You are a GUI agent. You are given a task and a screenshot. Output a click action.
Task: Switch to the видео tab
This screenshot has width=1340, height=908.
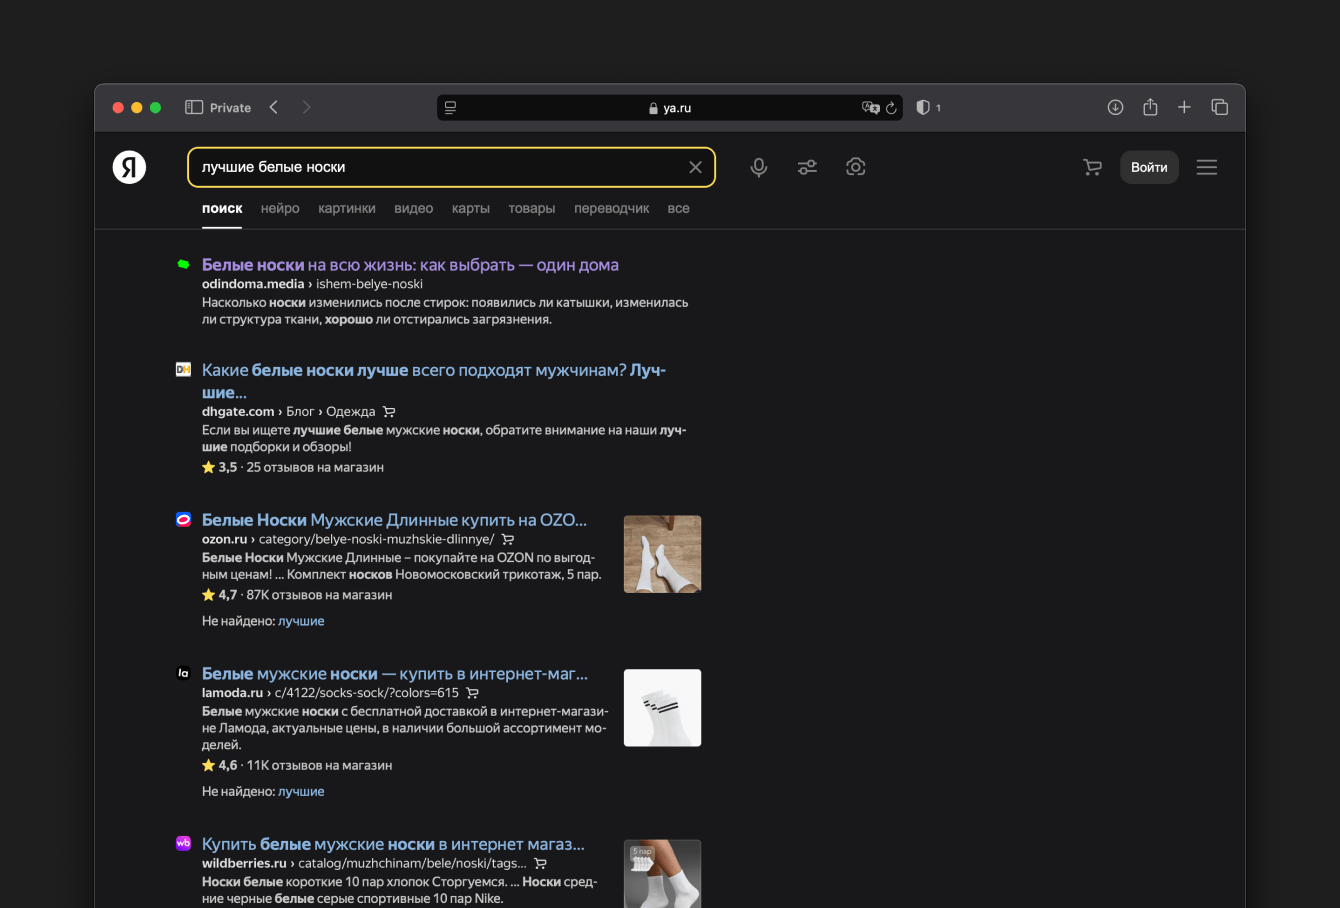414,208
